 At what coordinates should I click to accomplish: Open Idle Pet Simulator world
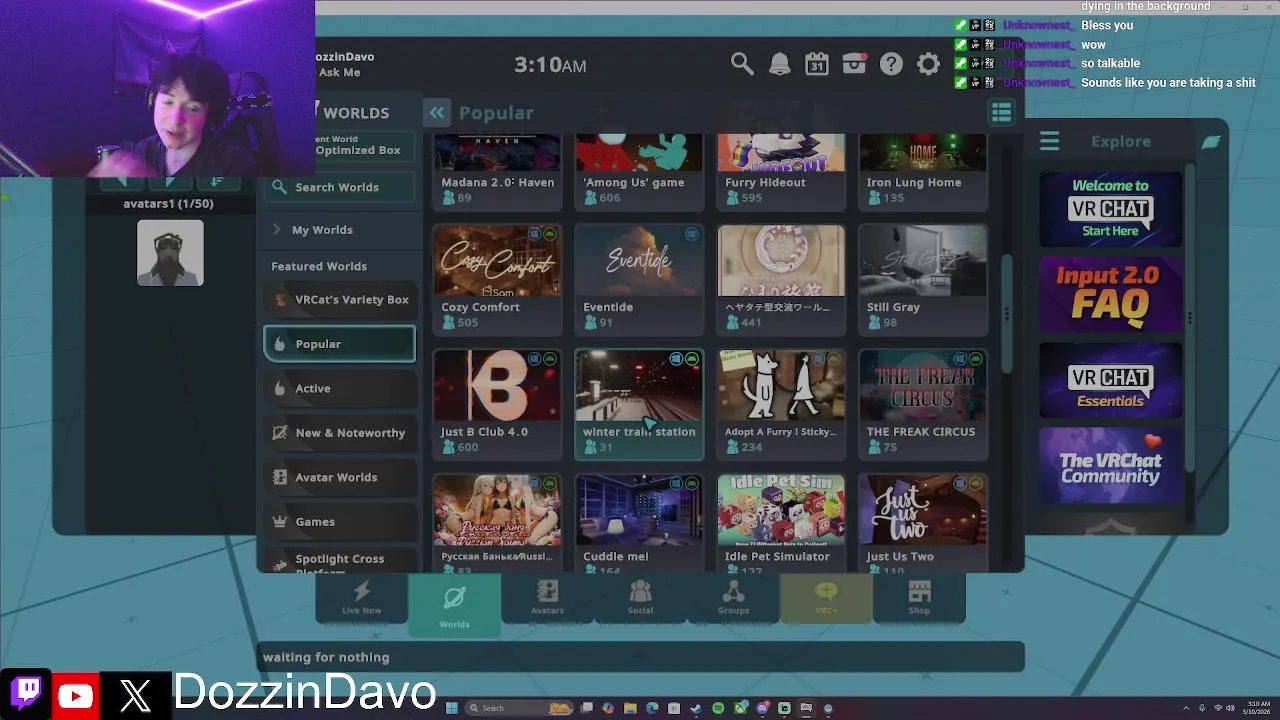click(781, 523)
